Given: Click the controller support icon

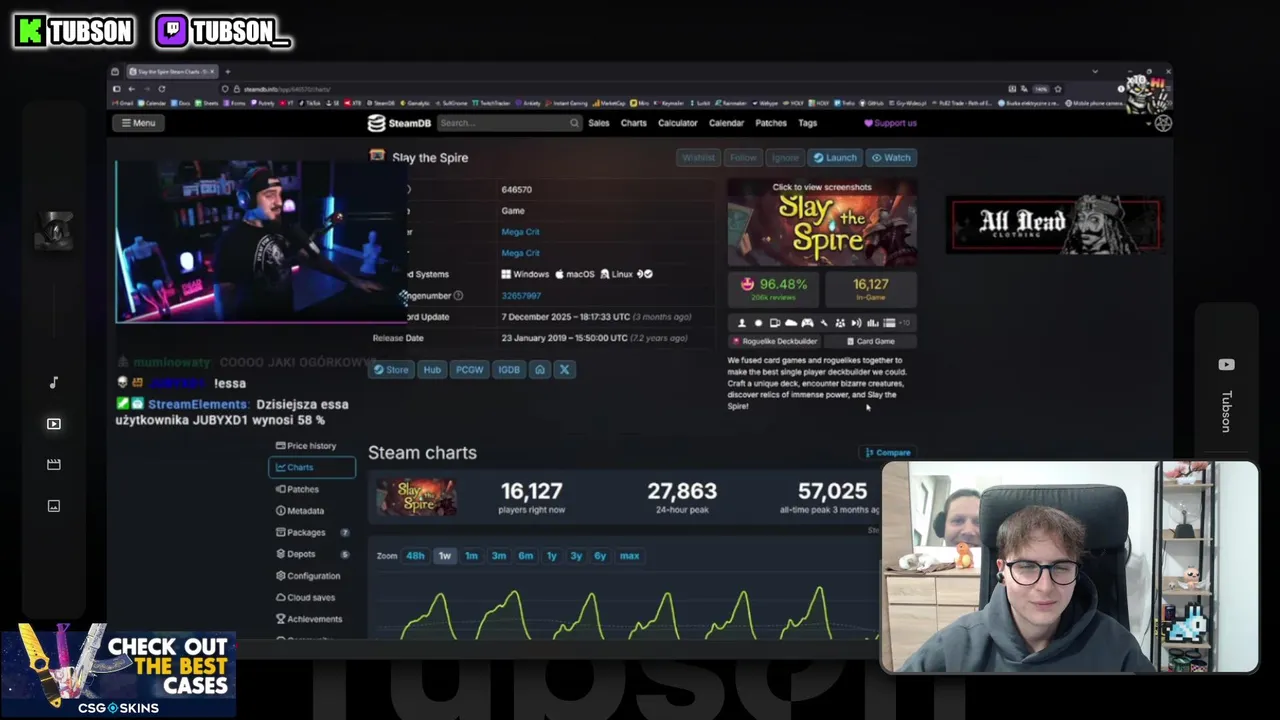Looking at the screenshot, I should (x=807, y=323).
